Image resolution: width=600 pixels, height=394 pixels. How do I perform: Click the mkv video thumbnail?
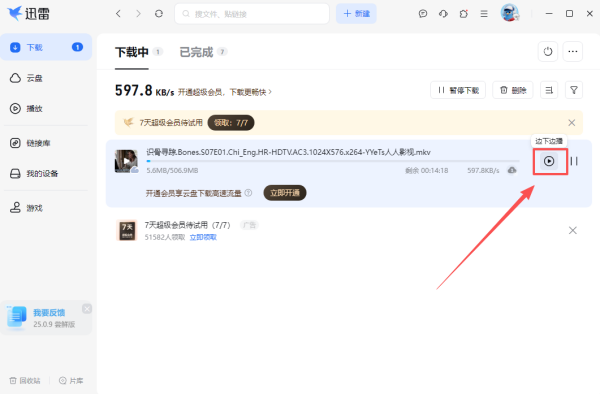coord(126,161)
